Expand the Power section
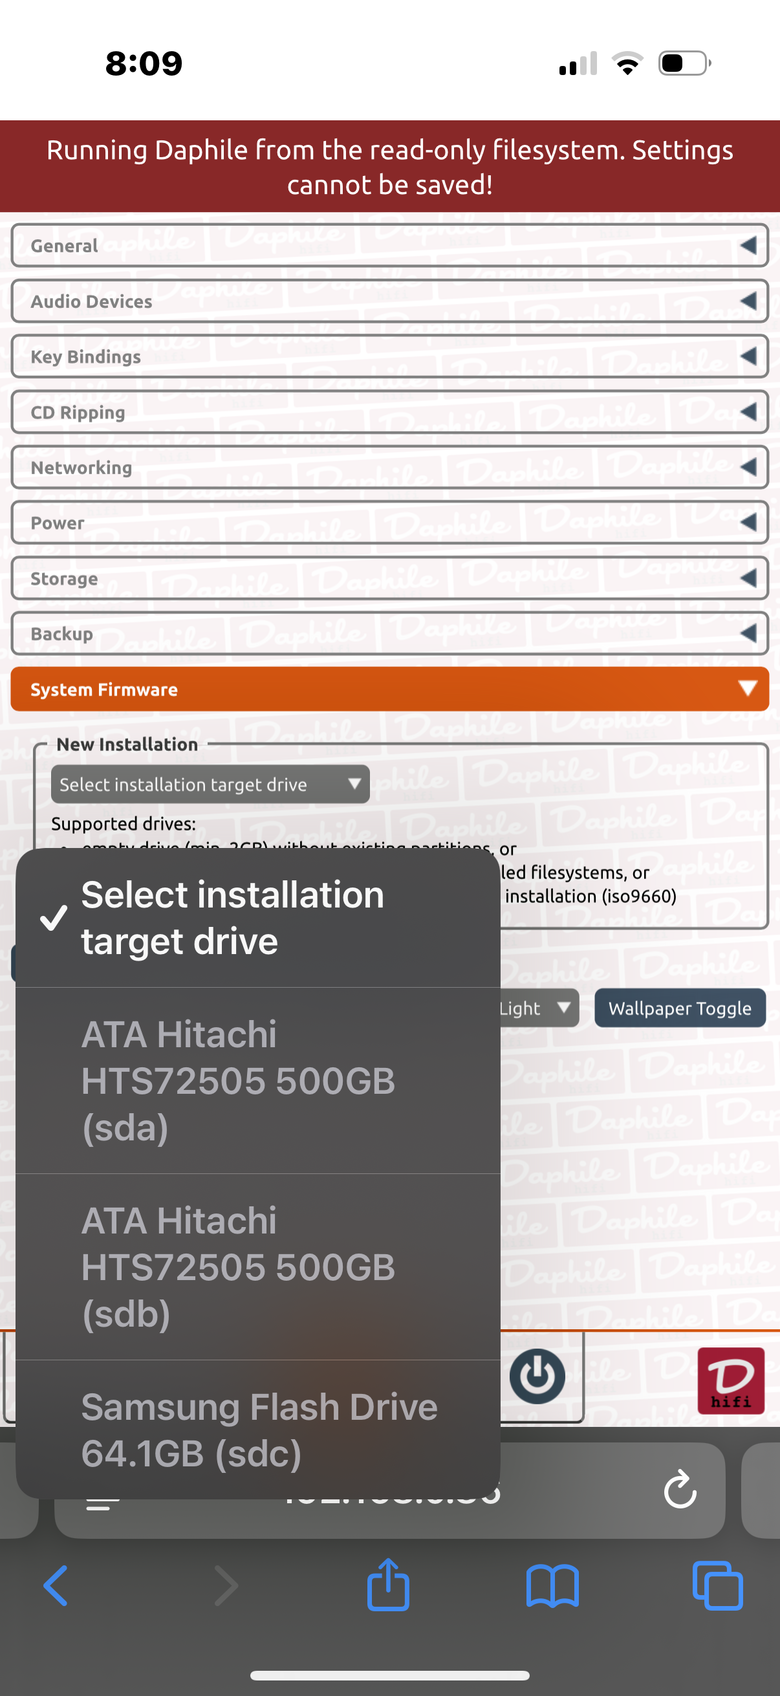The image size is (780, 1696). [389, 523]
